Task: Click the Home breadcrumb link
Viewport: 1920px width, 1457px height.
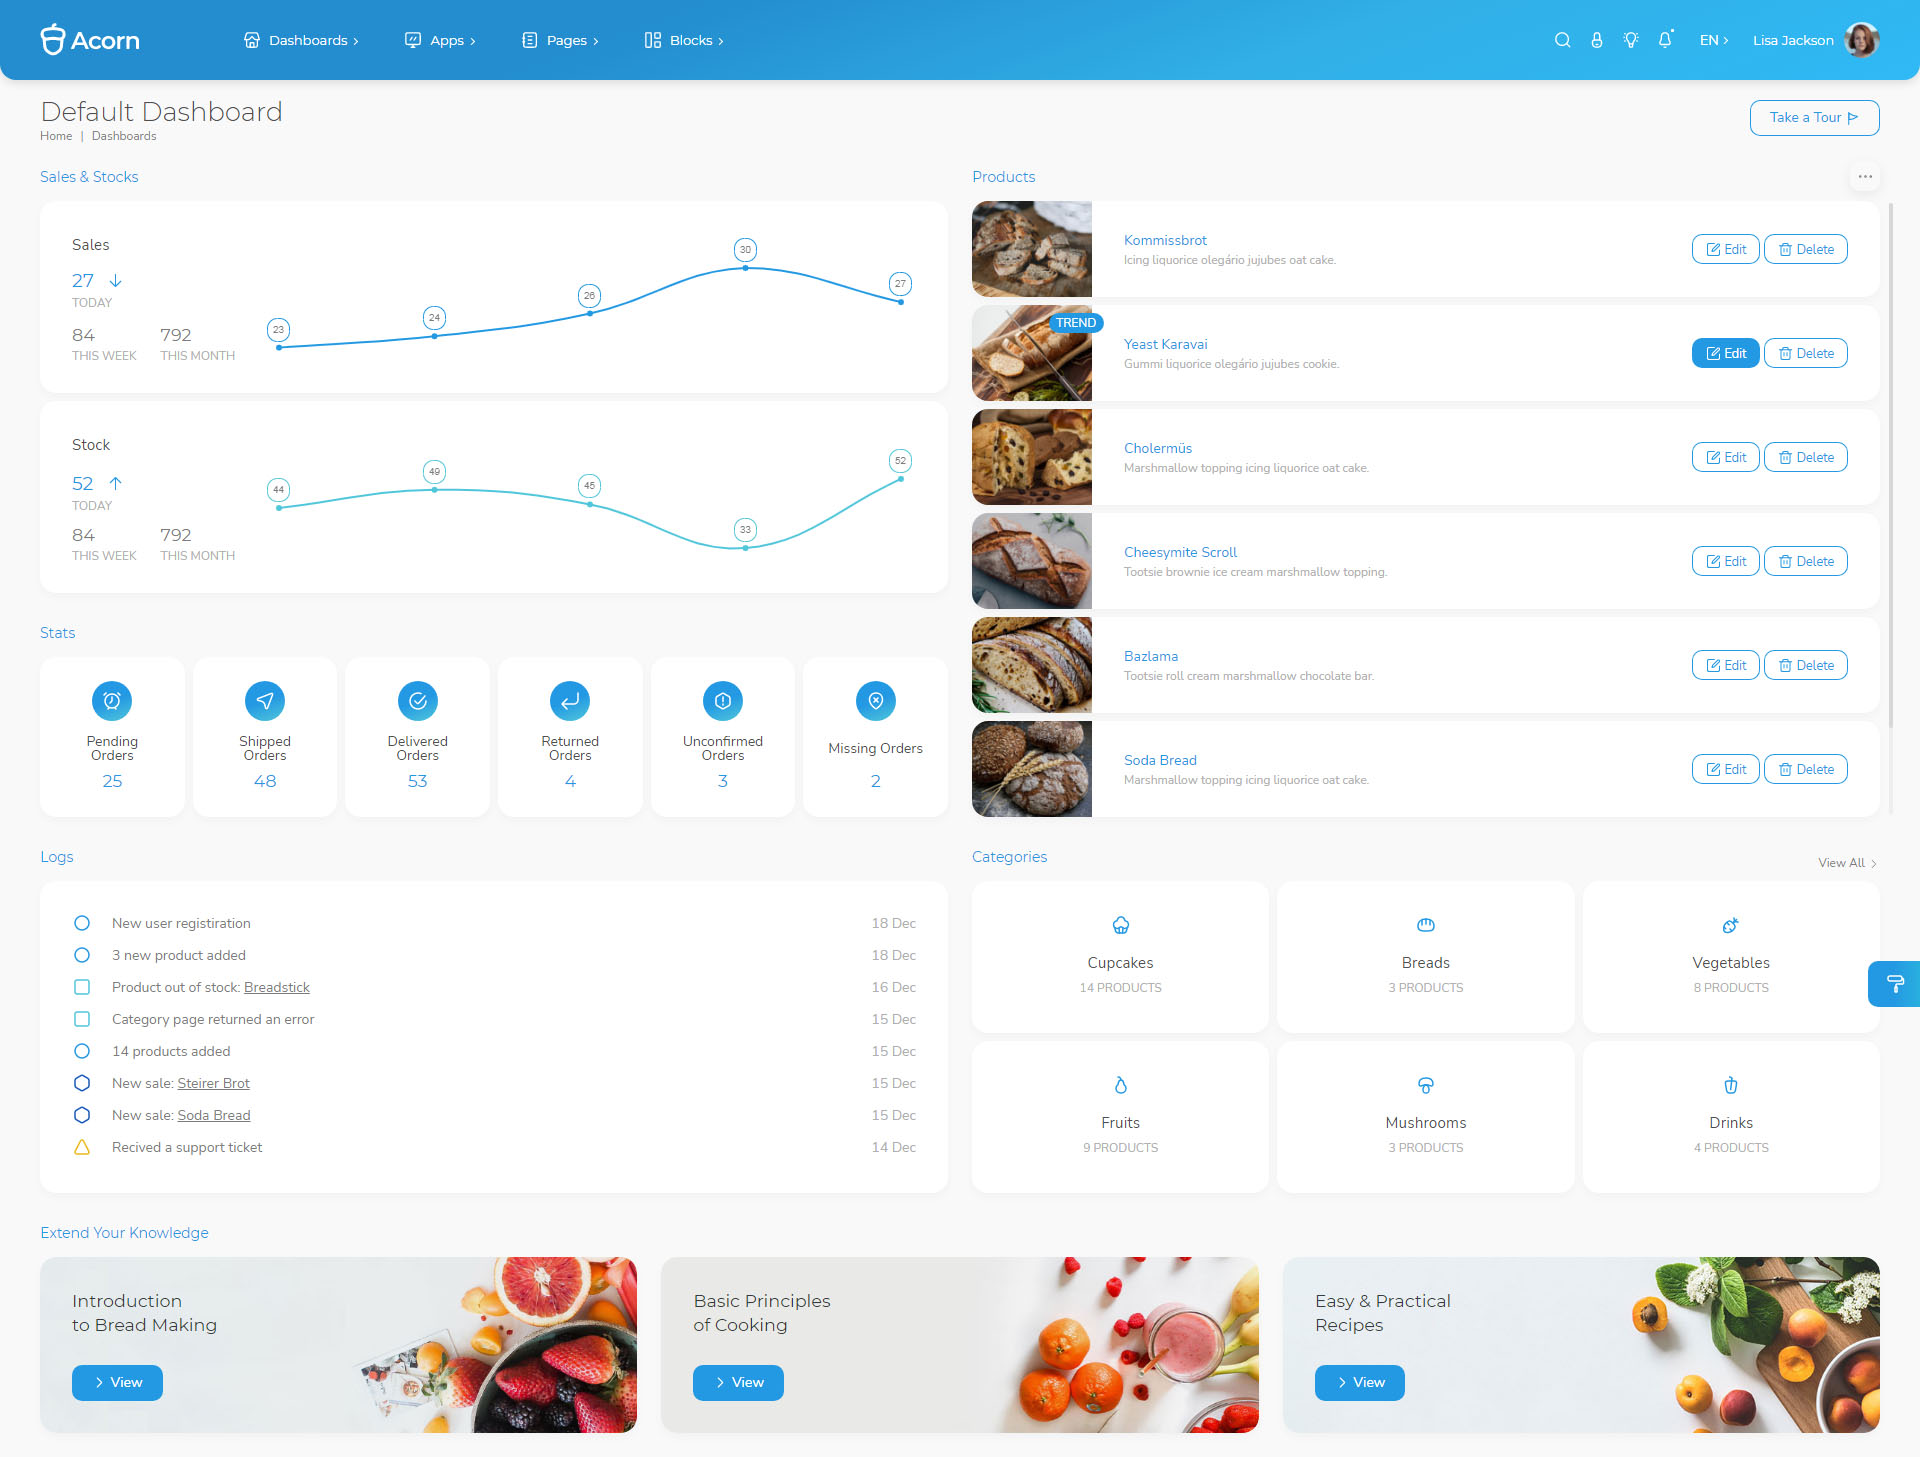Action: (57, 136)
